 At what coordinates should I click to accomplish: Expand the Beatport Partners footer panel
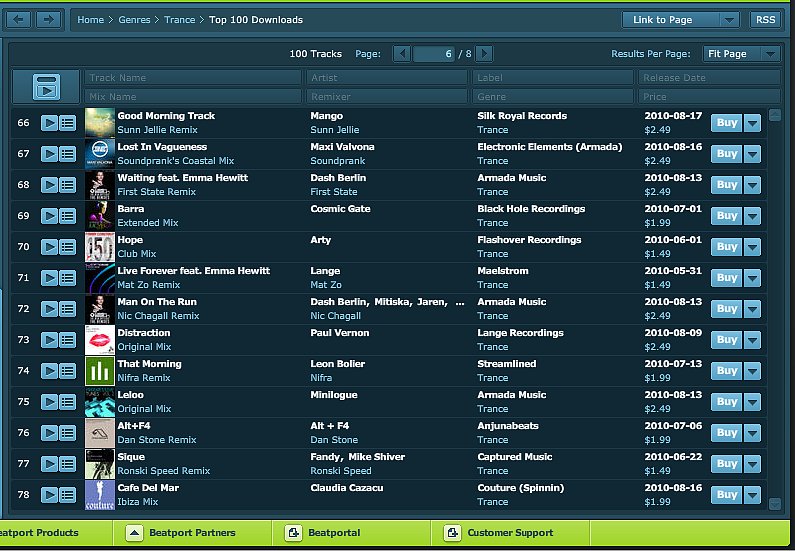tap(134, 533)
